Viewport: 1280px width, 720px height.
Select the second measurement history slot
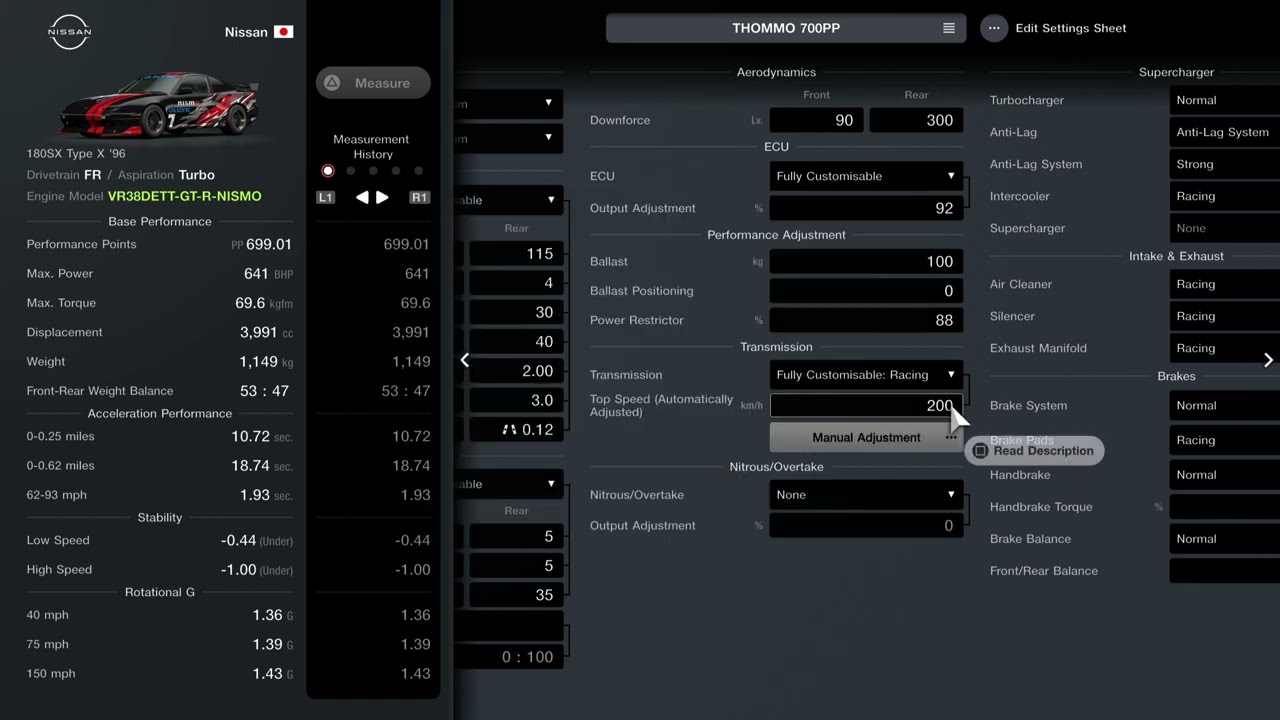click(x=350, y=171)
